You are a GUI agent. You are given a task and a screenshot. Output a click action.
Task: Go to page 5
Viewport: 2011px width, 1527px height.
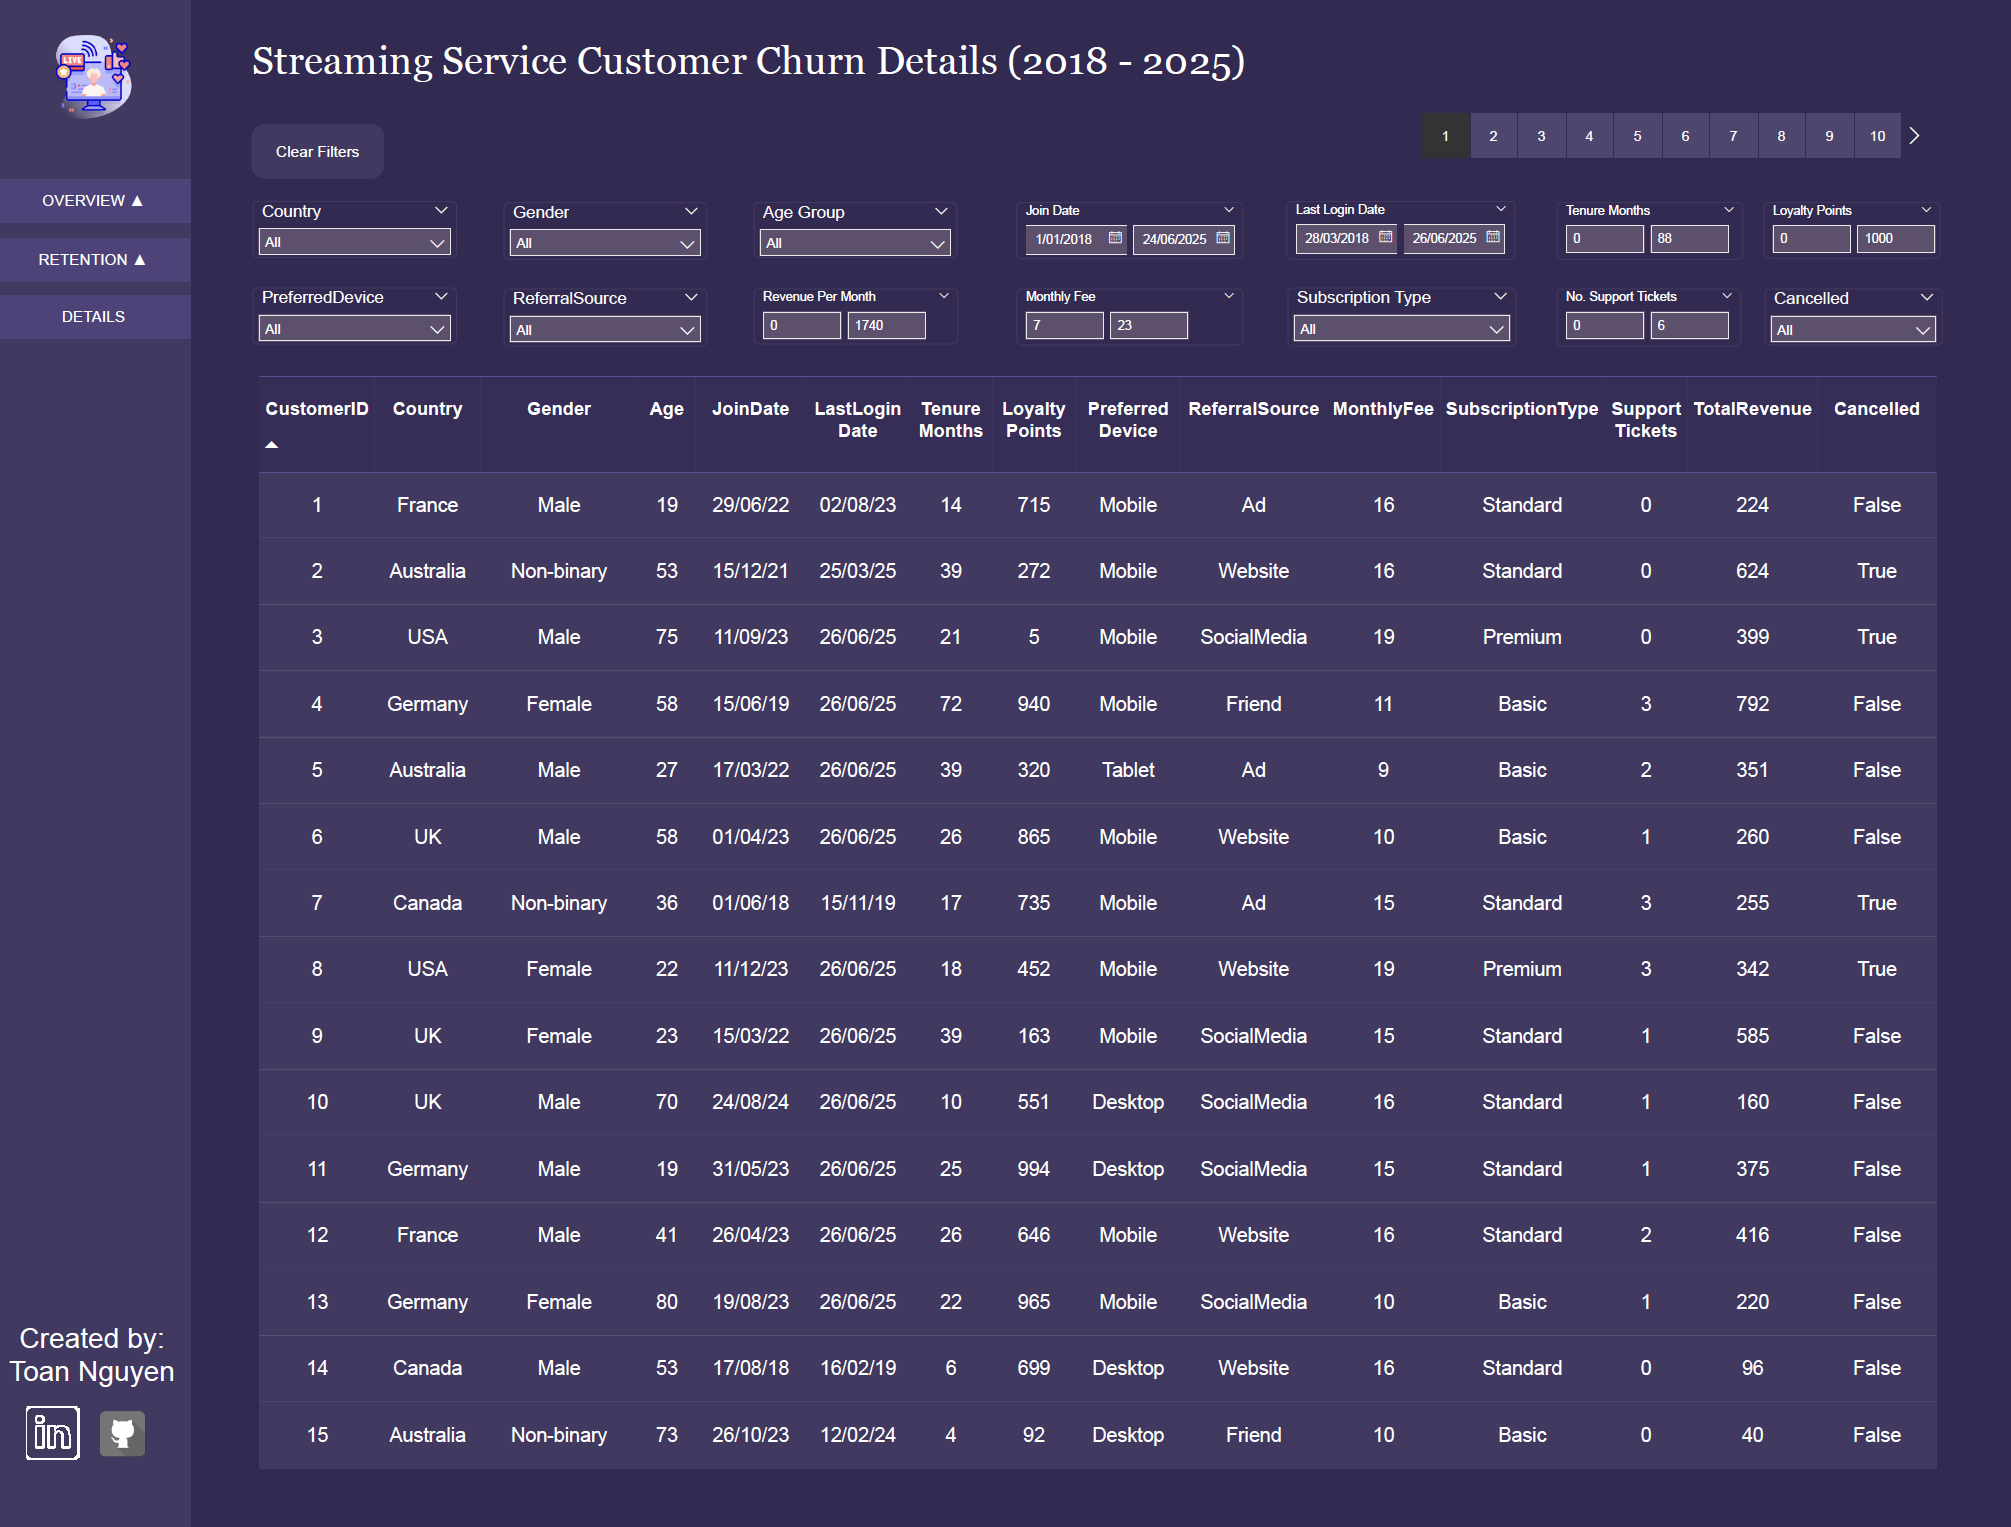[x=1637, y=136]
